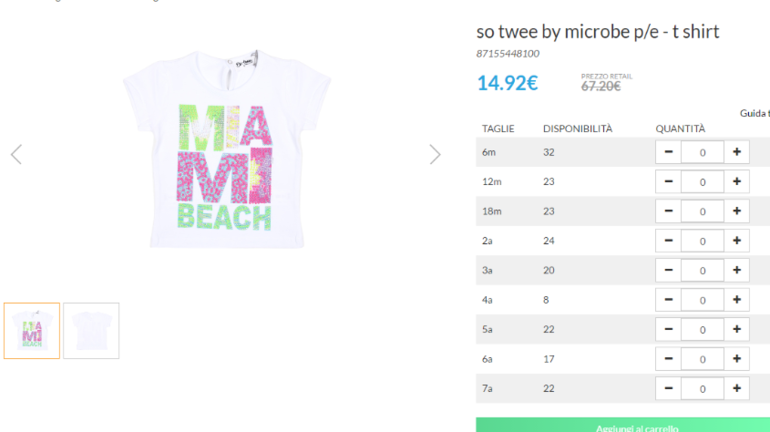Image resolution: width=770 pixels, height=432 pixels.
Task: Decrease quantity for size 6a
Action: tap(668, 359)
